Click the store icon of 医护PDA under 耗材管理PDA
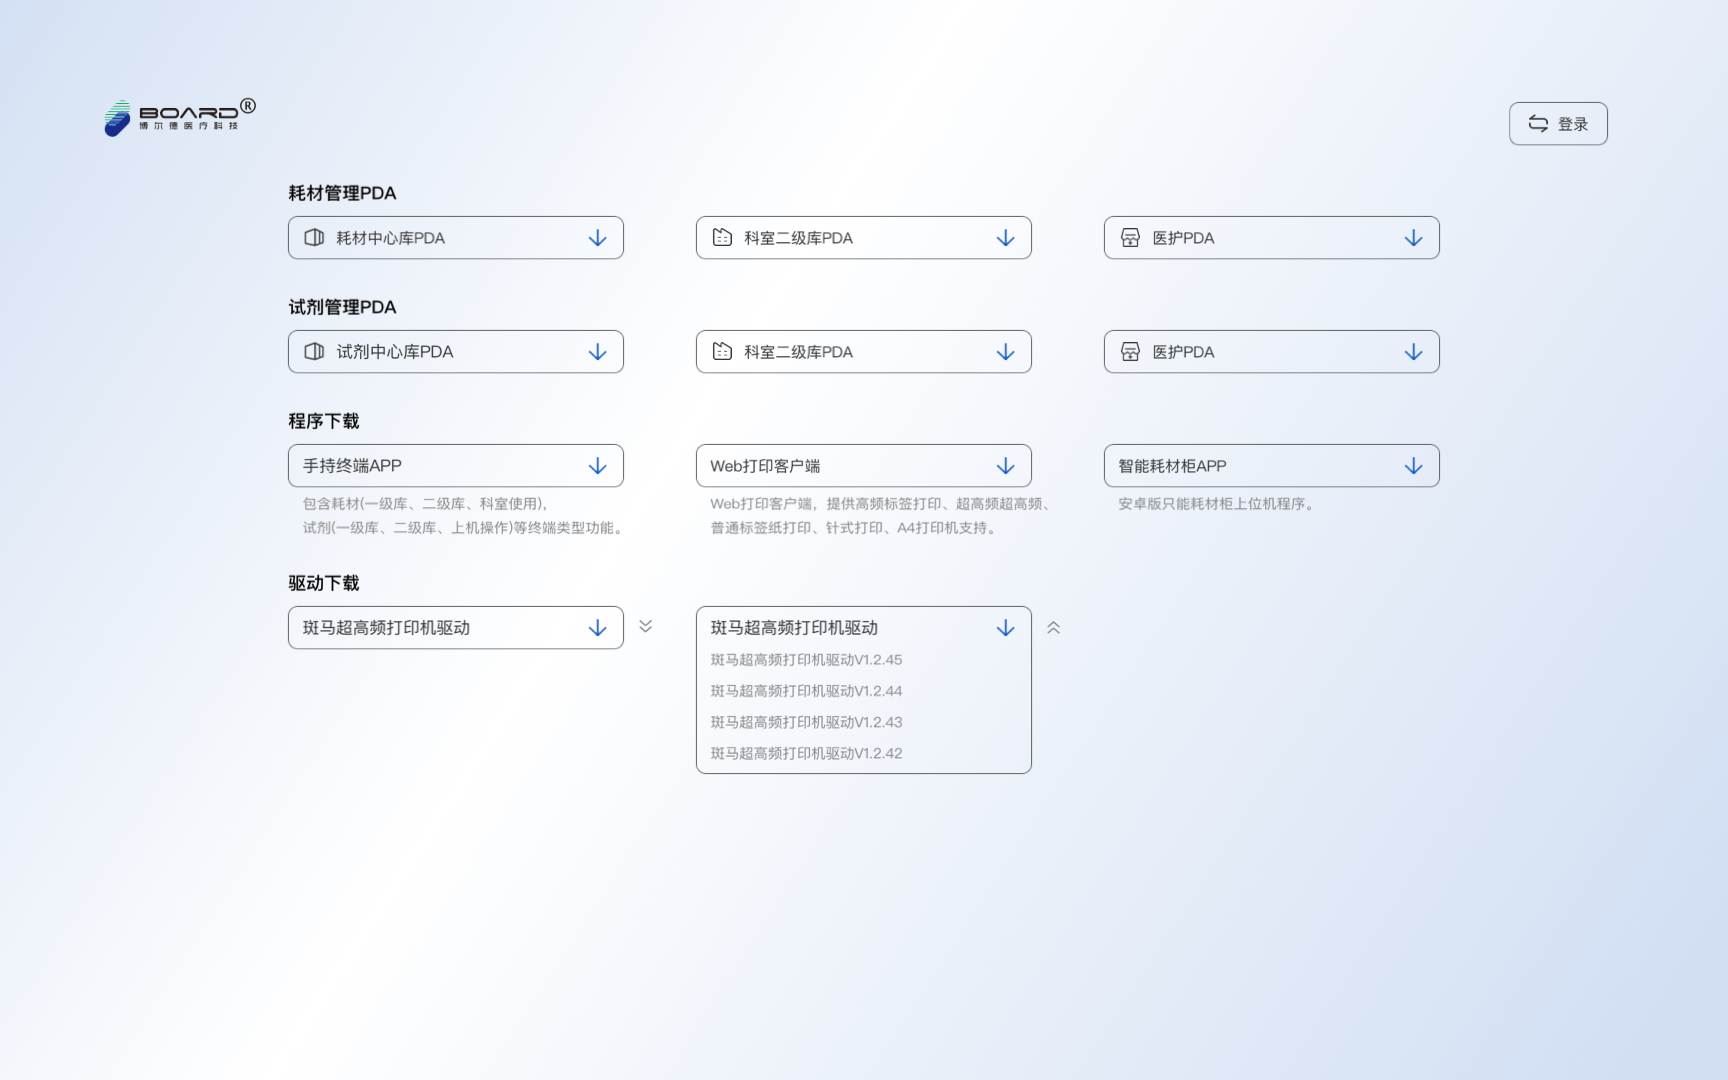 [1130, 238]
